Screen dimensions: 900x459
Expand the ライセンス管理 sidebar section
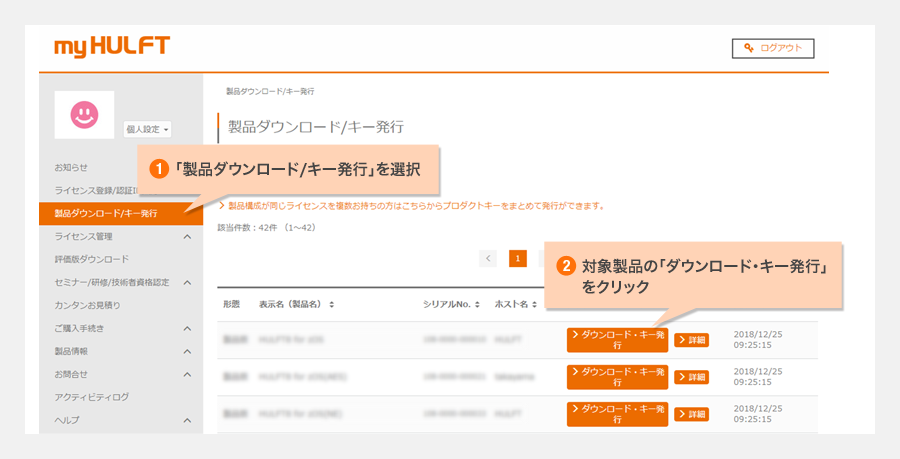[x=187, y=237]
